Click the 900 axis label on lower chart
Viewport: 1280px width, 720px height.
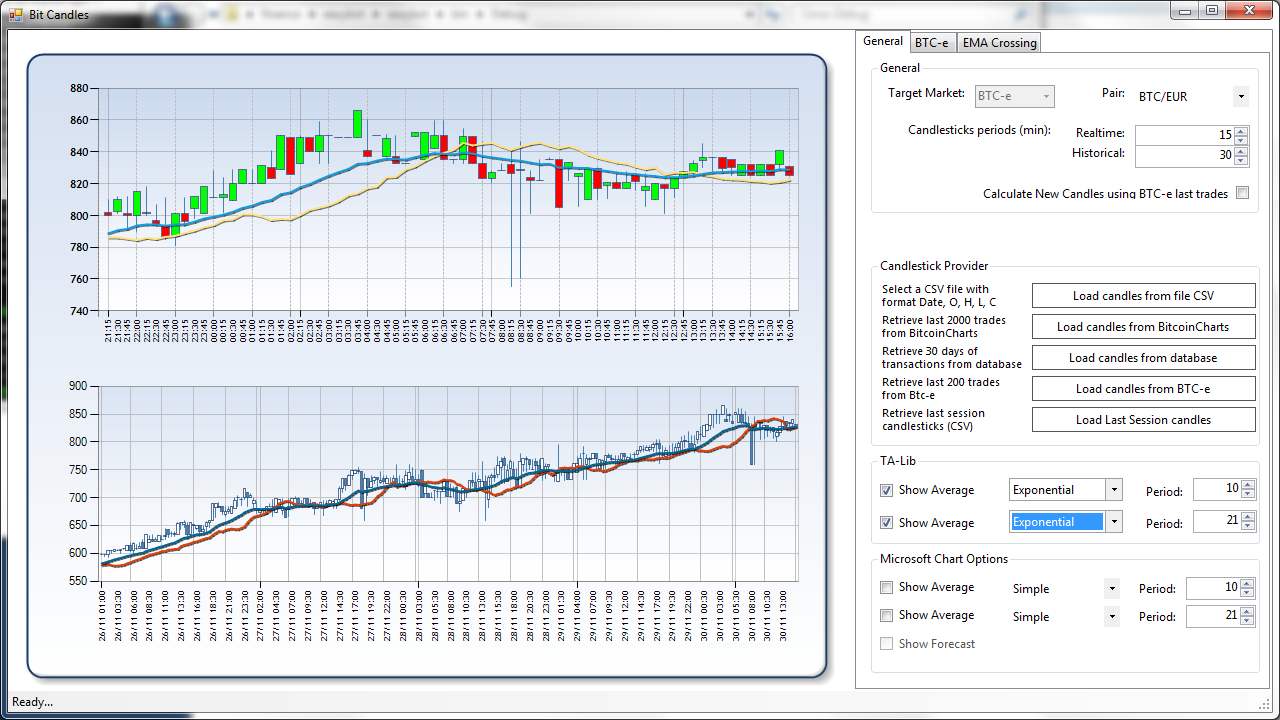(x=78, y=386)
